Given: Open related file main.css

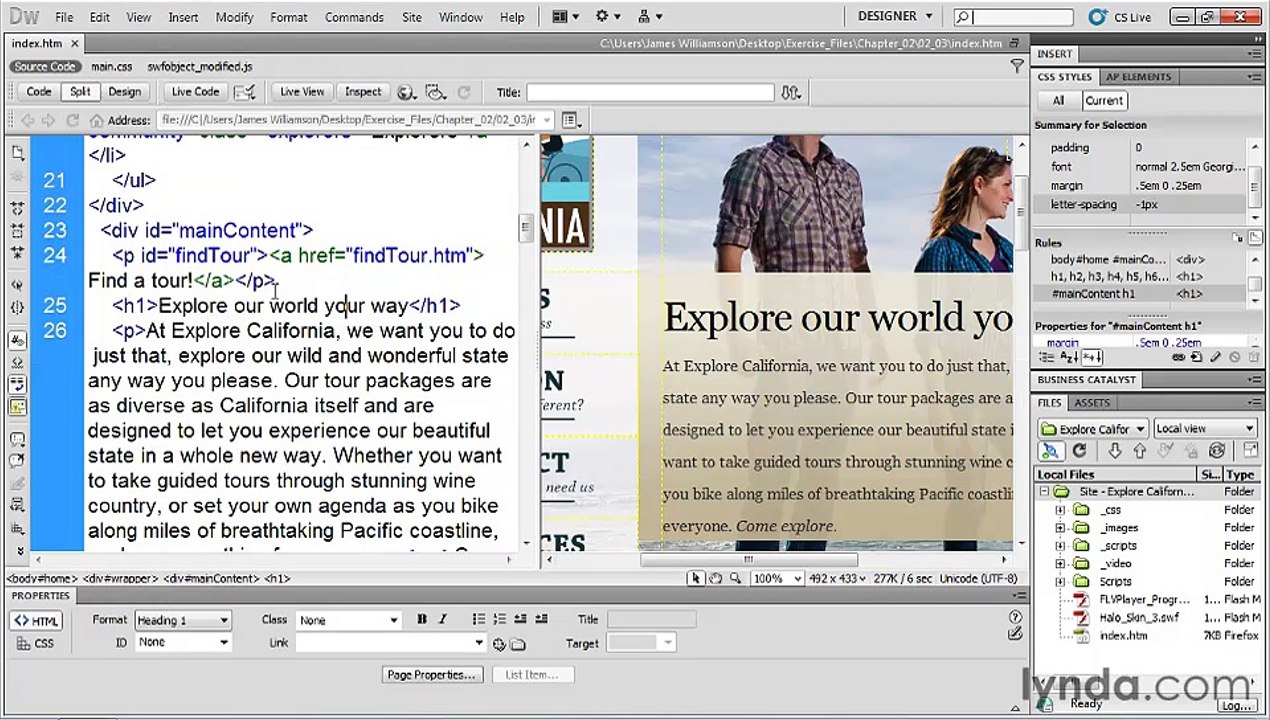Looking at the screenshot, I should coord(111,67).
